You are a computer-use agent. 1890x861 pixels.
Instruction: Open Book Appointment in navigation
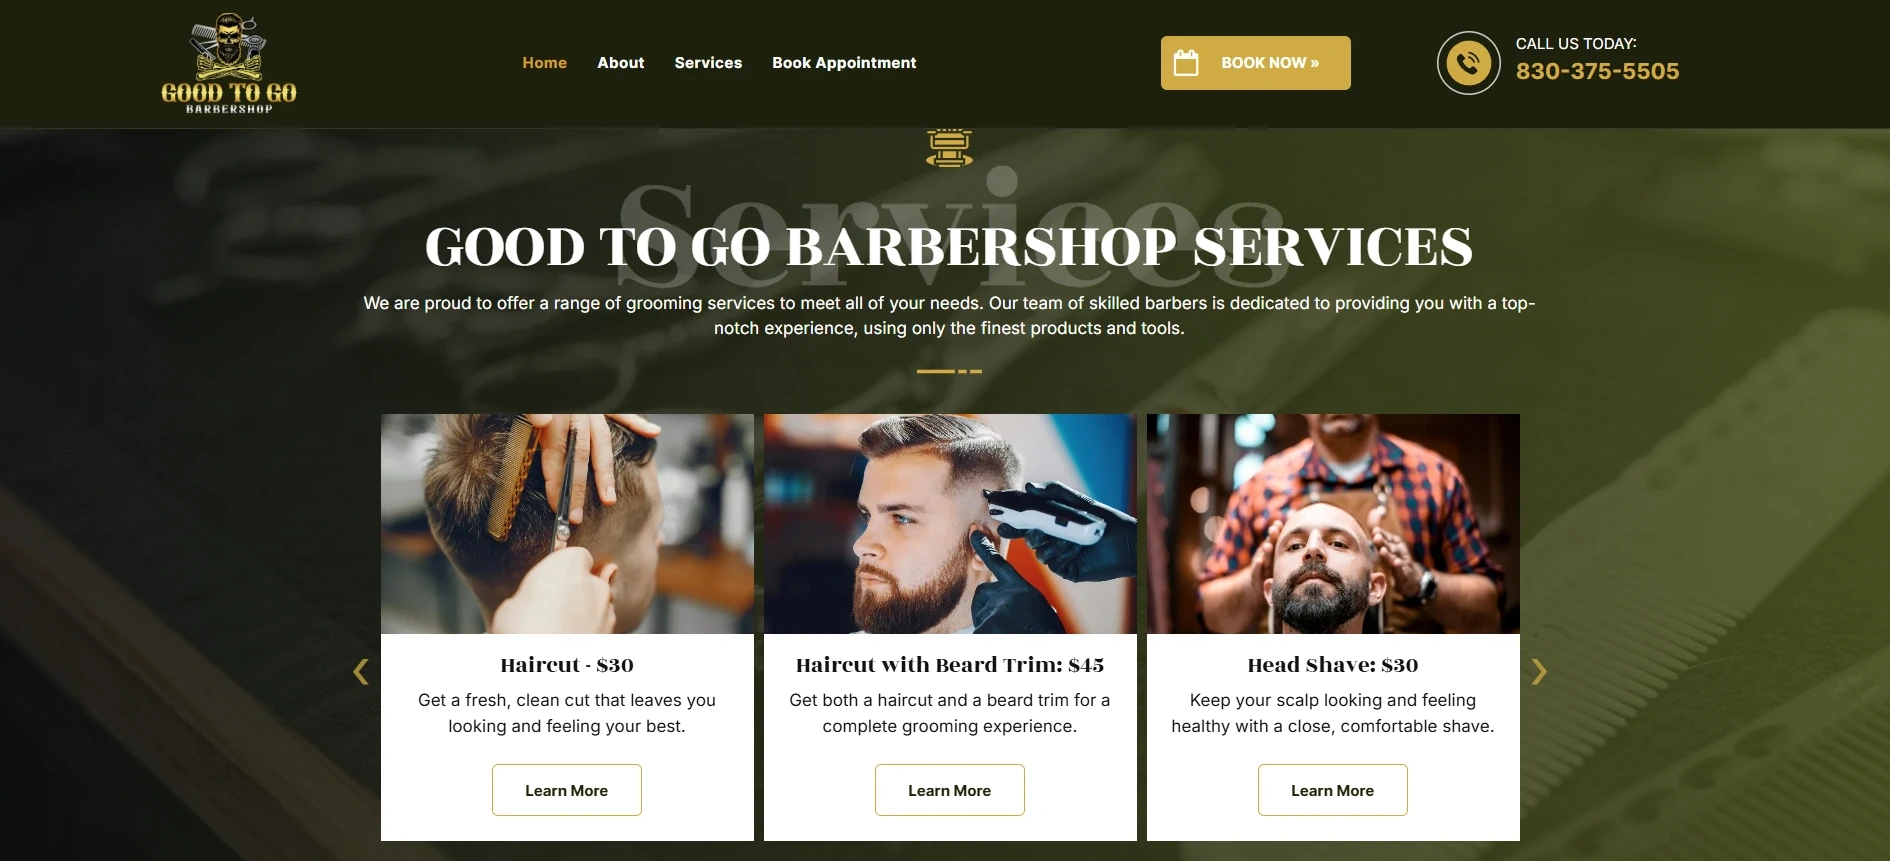844,63
